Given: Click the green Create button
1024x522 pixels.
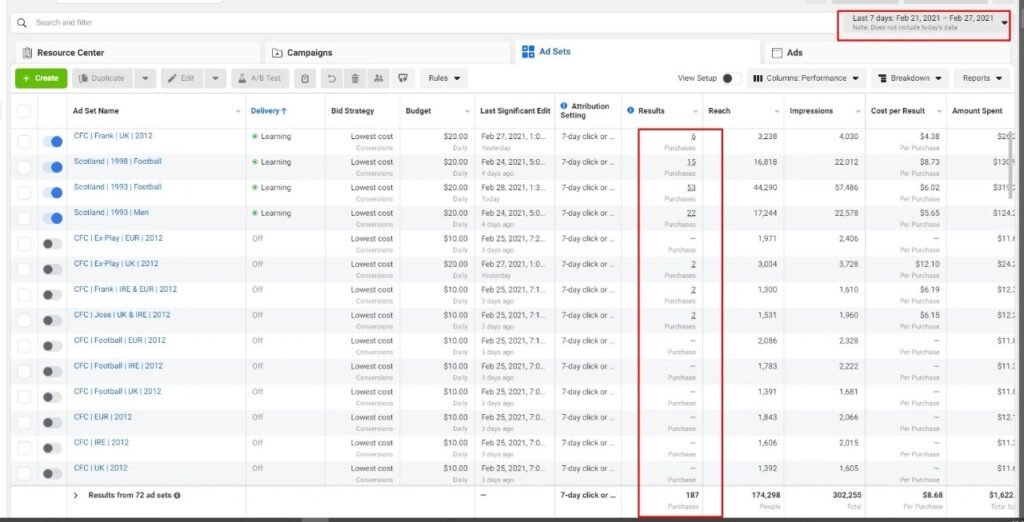Looking at the screenshot, I should point(41,78).
